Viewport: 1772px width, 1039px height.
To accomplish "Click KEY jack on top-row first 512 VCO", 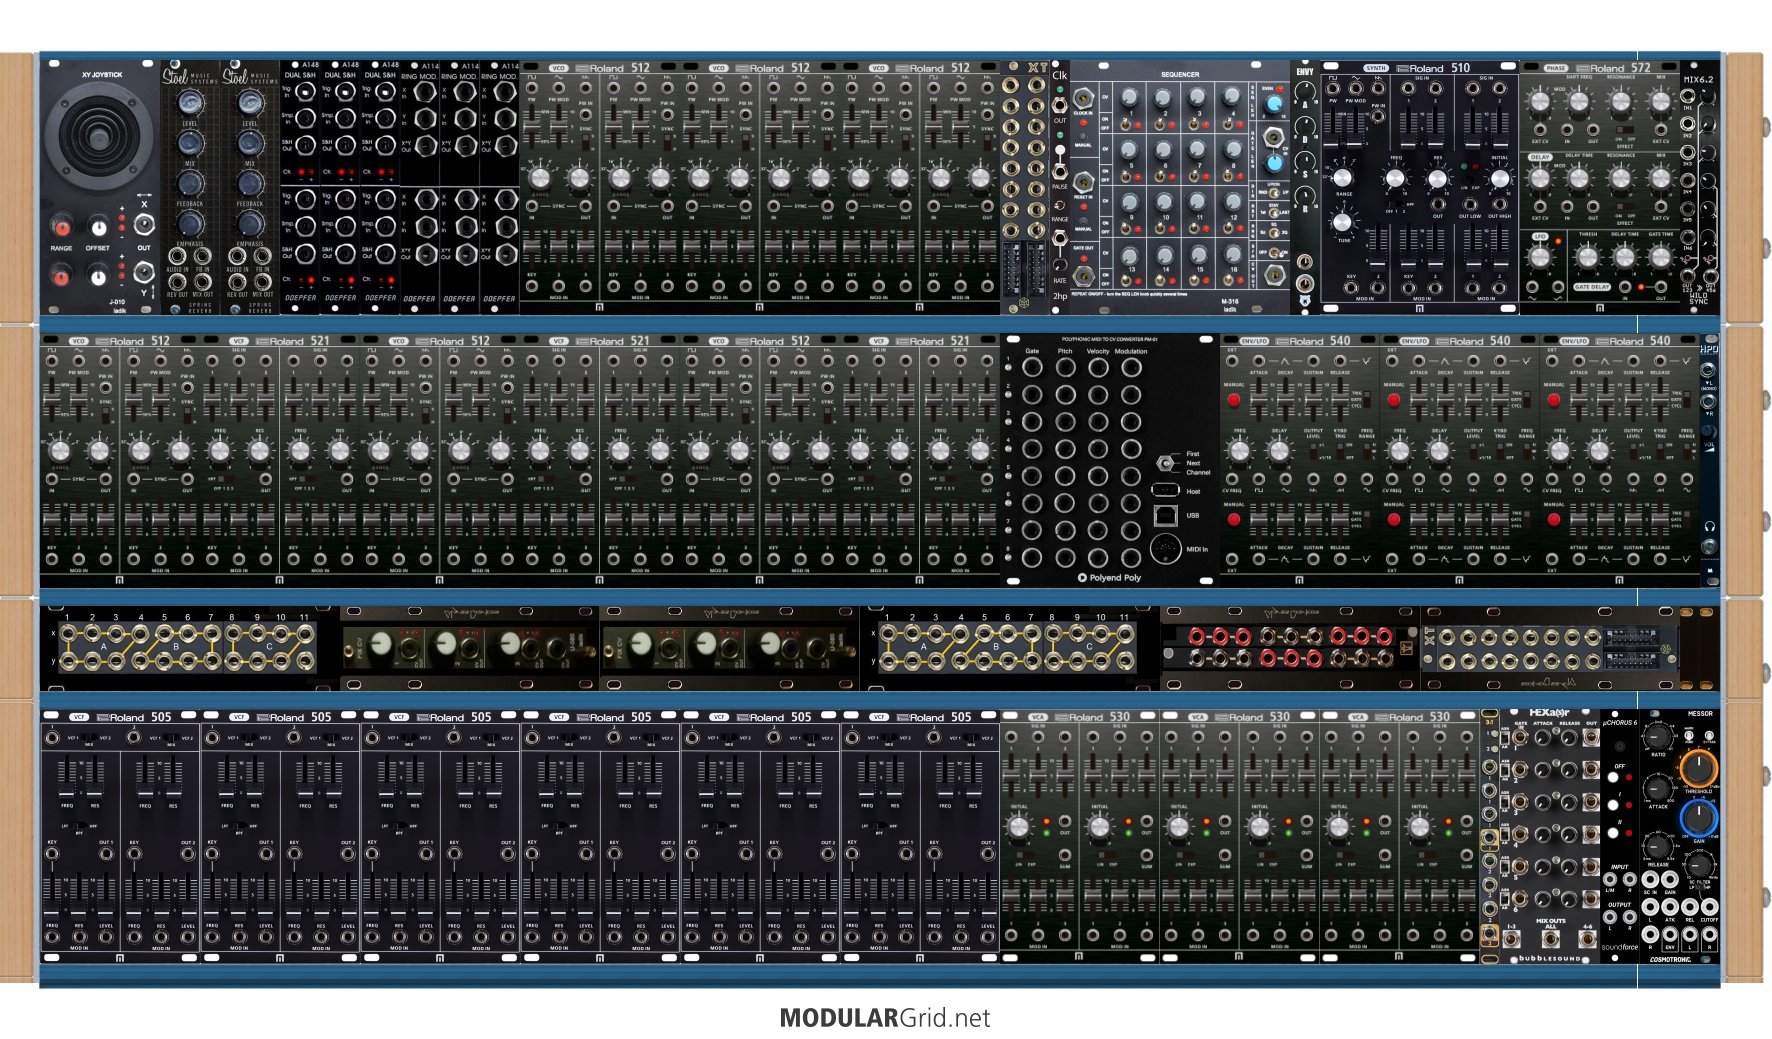I will coord(531,287).
